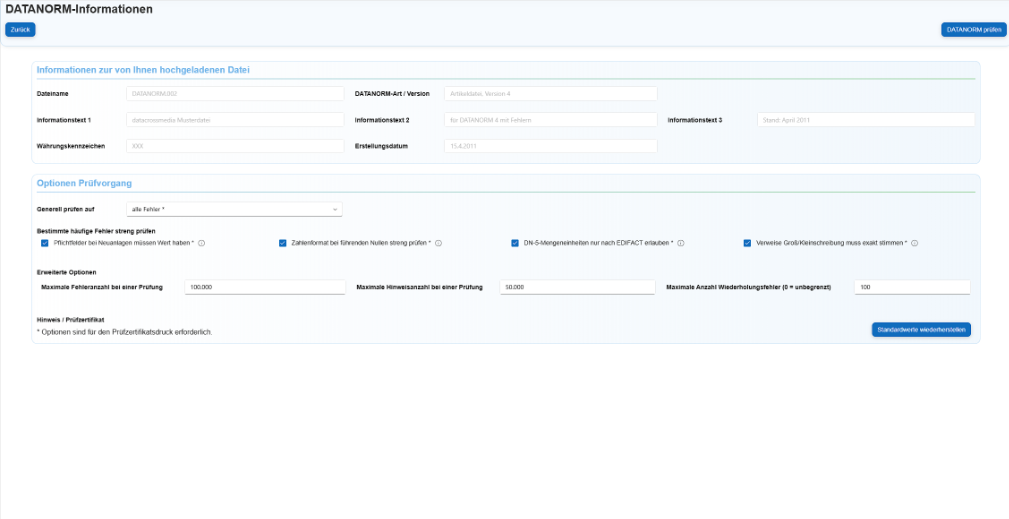
Task: Click the Währungskennzeichen field
Action: coord(235,146)
